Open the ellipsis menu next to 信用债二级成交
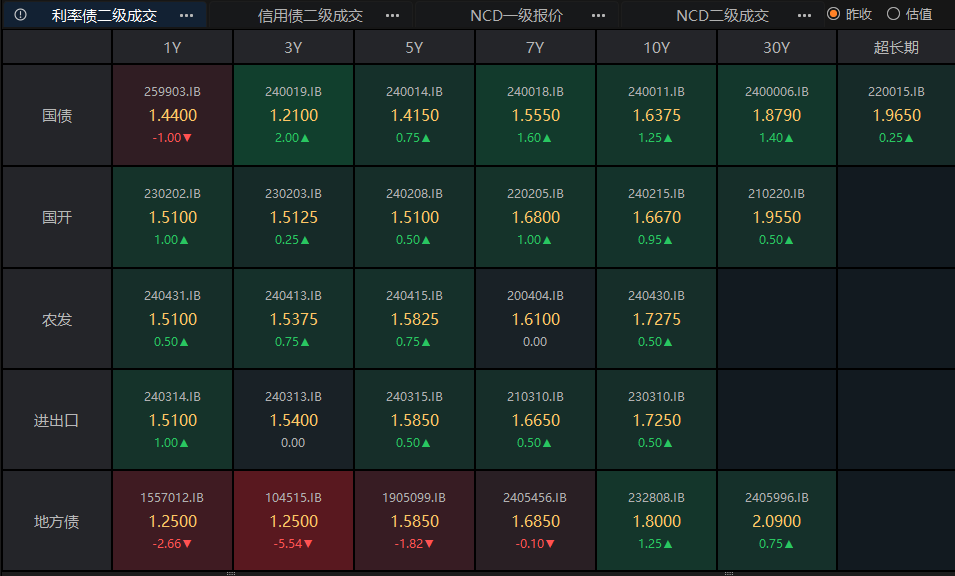Viewport: 955px width, 576px height. point(392,15)
